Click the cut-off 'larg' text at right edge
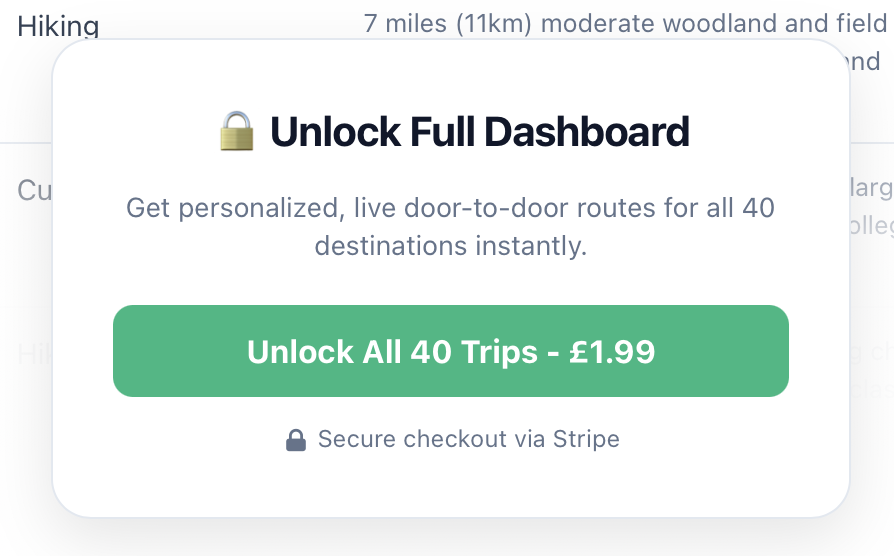This screenshot has height=556, width=894. click(x=870, y=188)
